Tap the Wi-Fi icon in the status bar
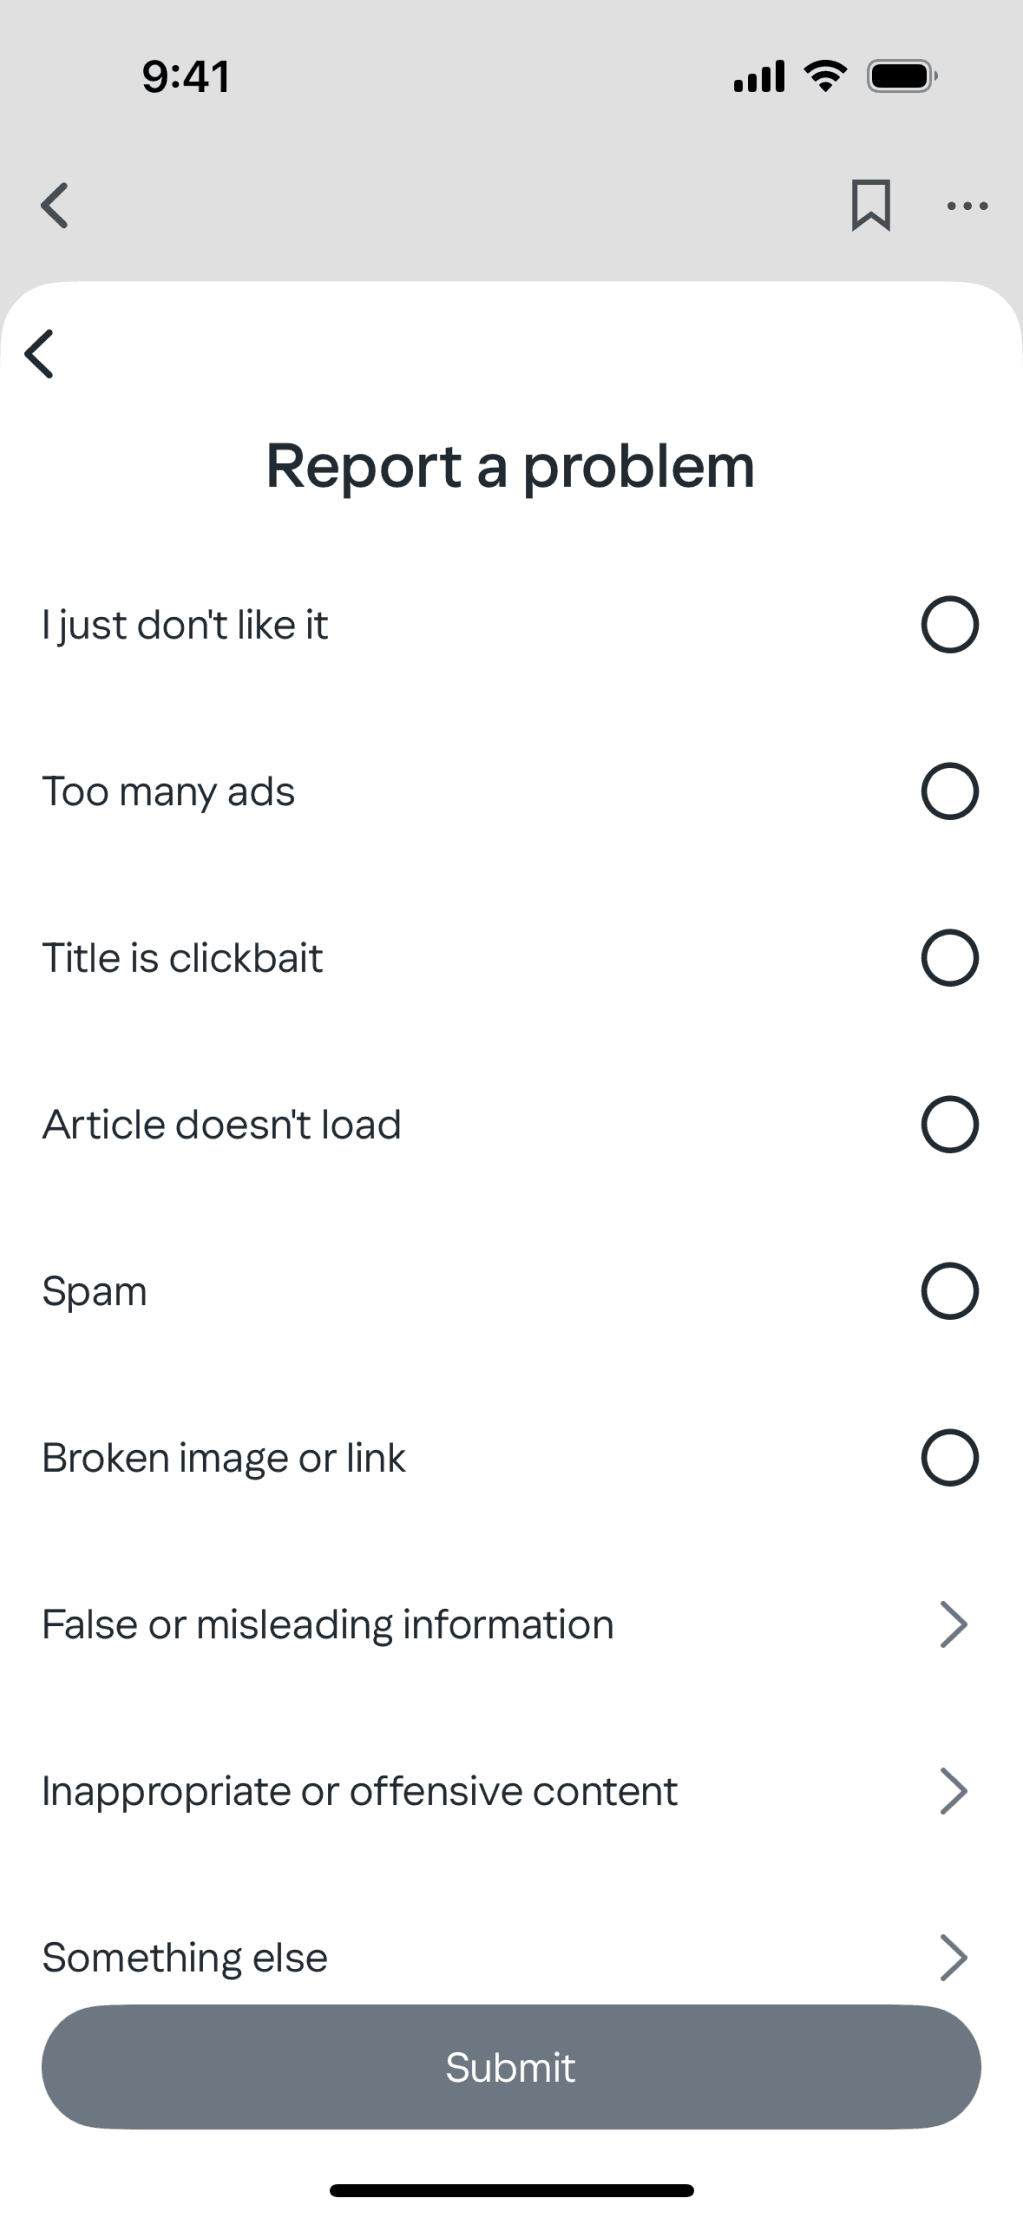Viewport: 1023px width, 2218px height. click(x=826, y=76)
